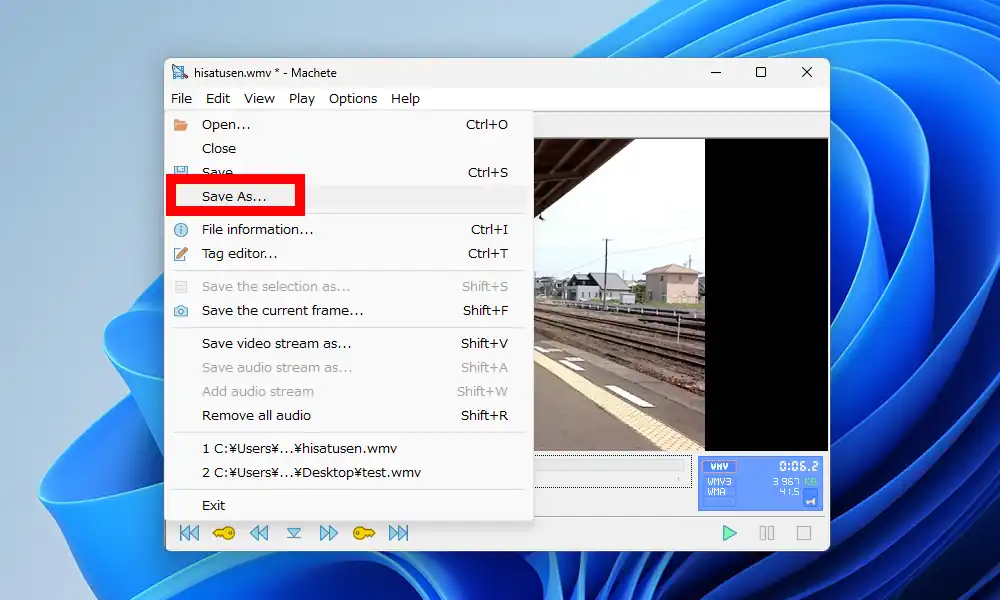Jump to end with the skip-to-end button
The width and height of the screenshot is (1000, 600).
(x=399, y=533)
